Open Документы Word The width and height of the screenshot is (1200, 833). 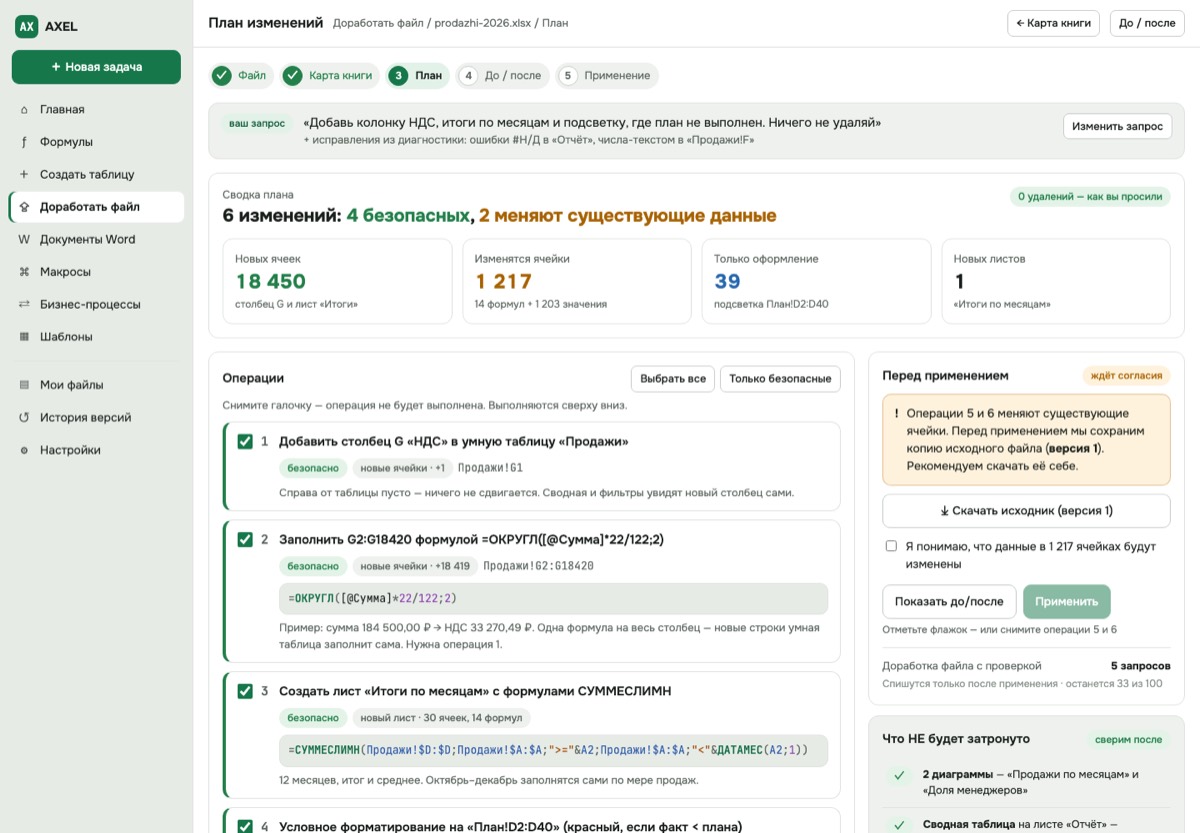(96, 239)
